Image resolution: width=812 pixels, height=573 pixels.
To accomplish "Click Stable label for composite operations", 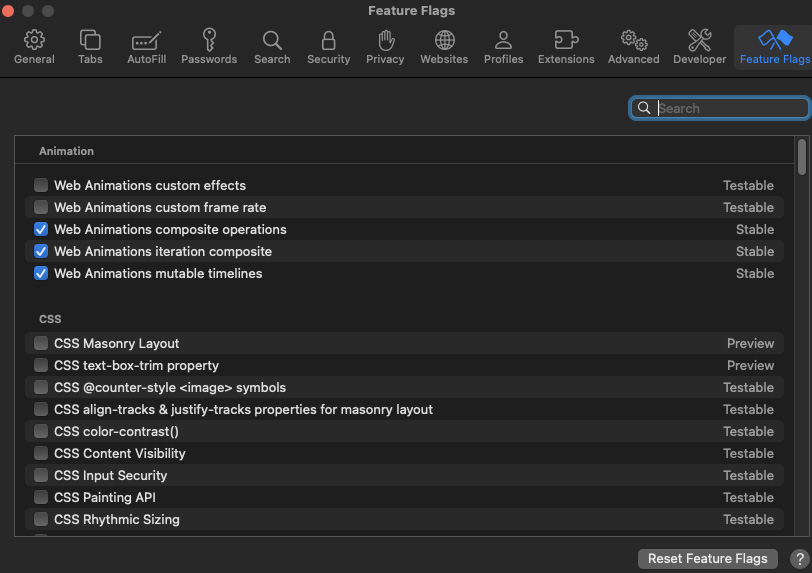I will (x=755, y=230).
